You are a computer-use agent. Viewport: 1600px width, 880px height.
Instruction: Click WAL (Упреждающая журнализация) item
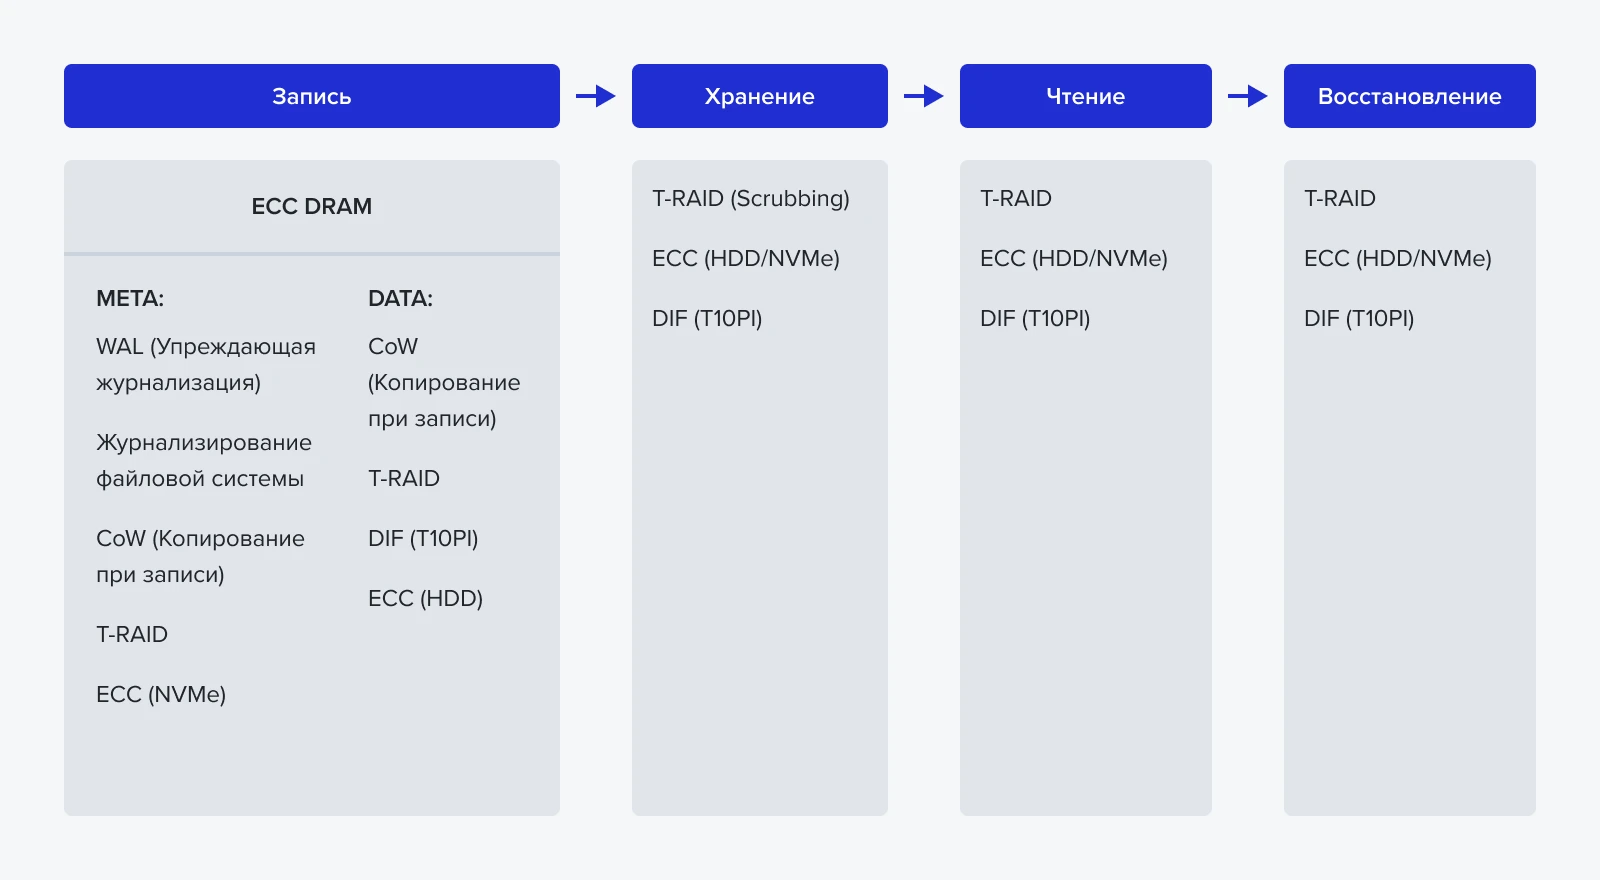(x=205, y=364)
